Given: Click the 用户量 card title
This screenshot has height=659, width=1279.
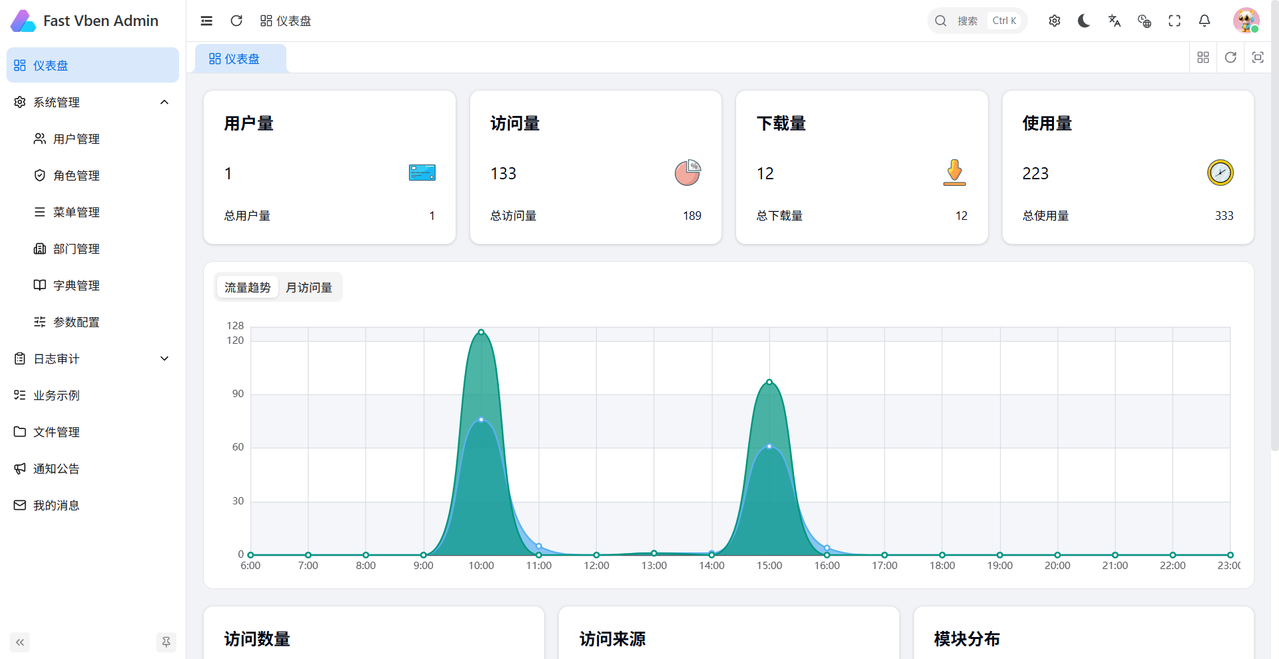Looking at the screenshot, I should [x=249, y=124].
